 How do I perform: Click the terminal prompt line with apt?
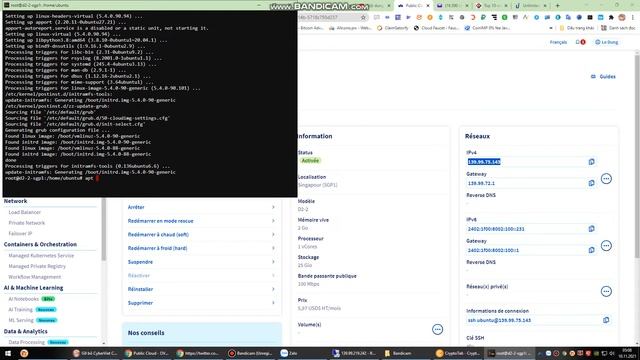tap(51, 178)
